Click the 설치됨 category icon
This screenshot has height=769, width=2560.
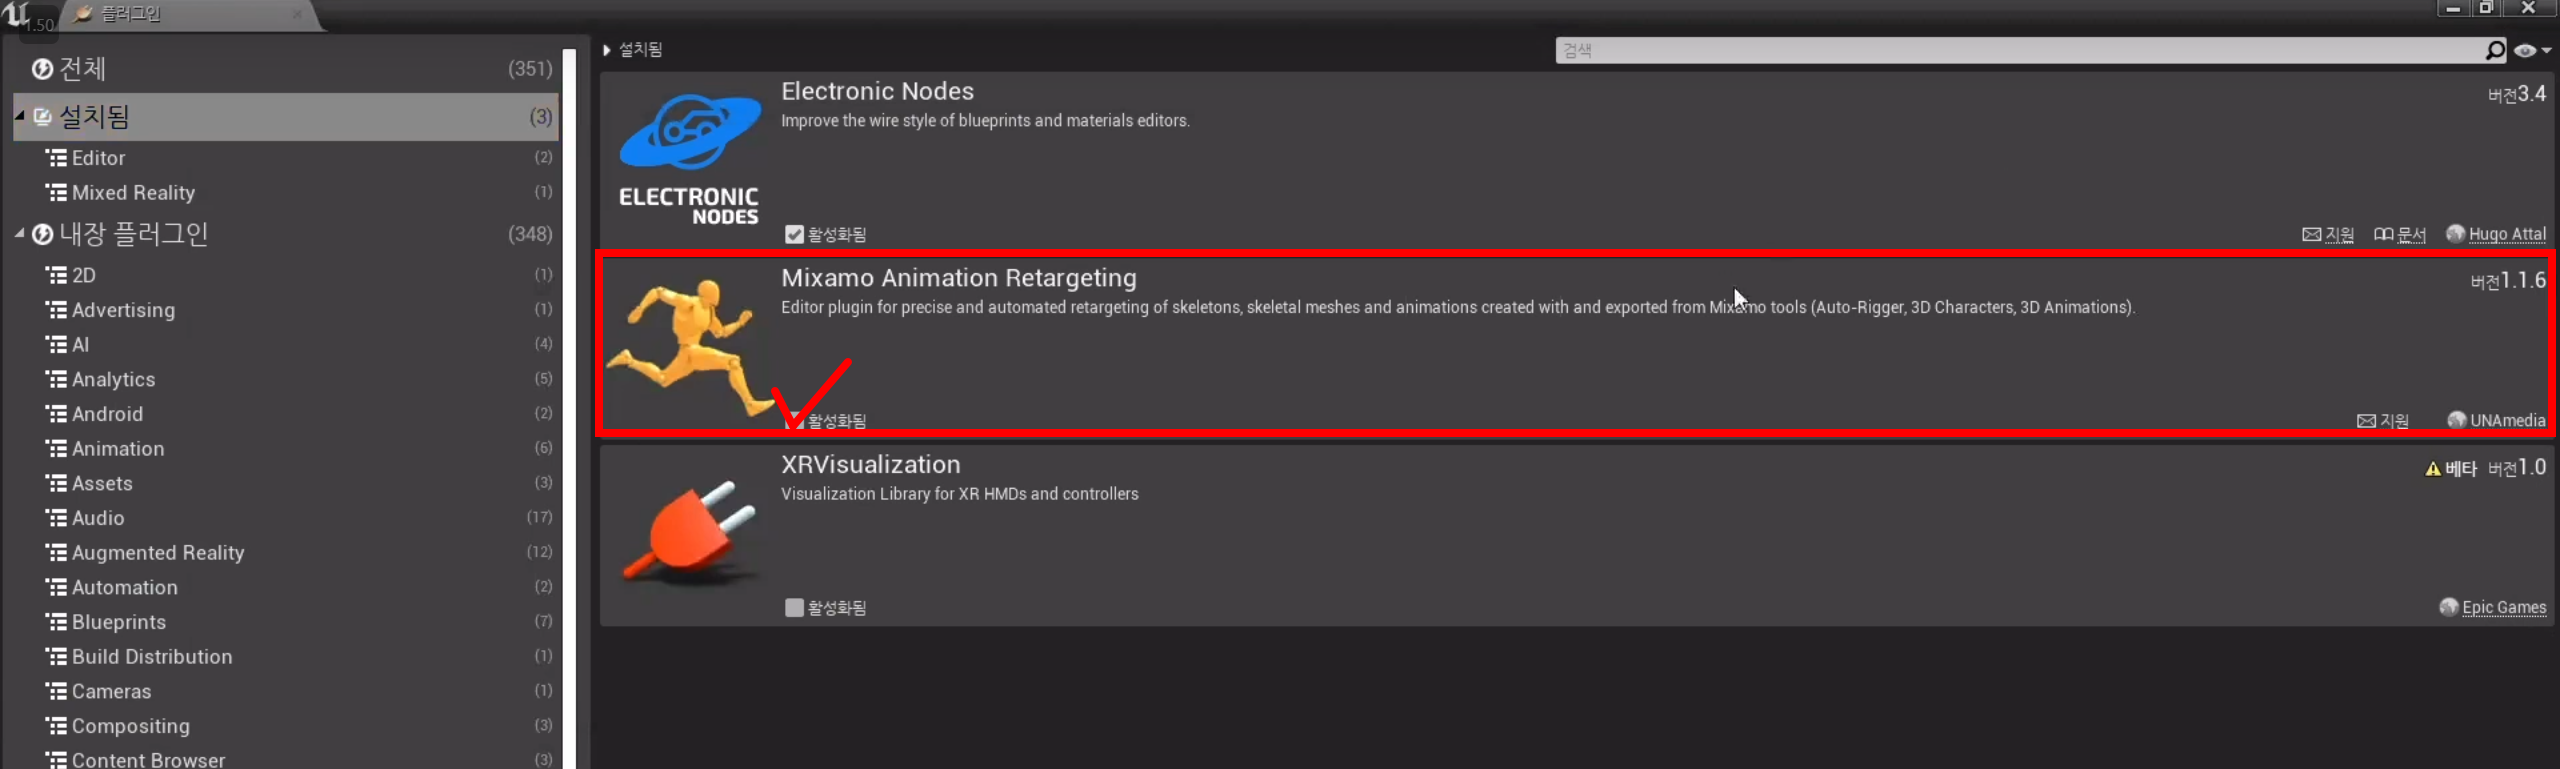42,117
